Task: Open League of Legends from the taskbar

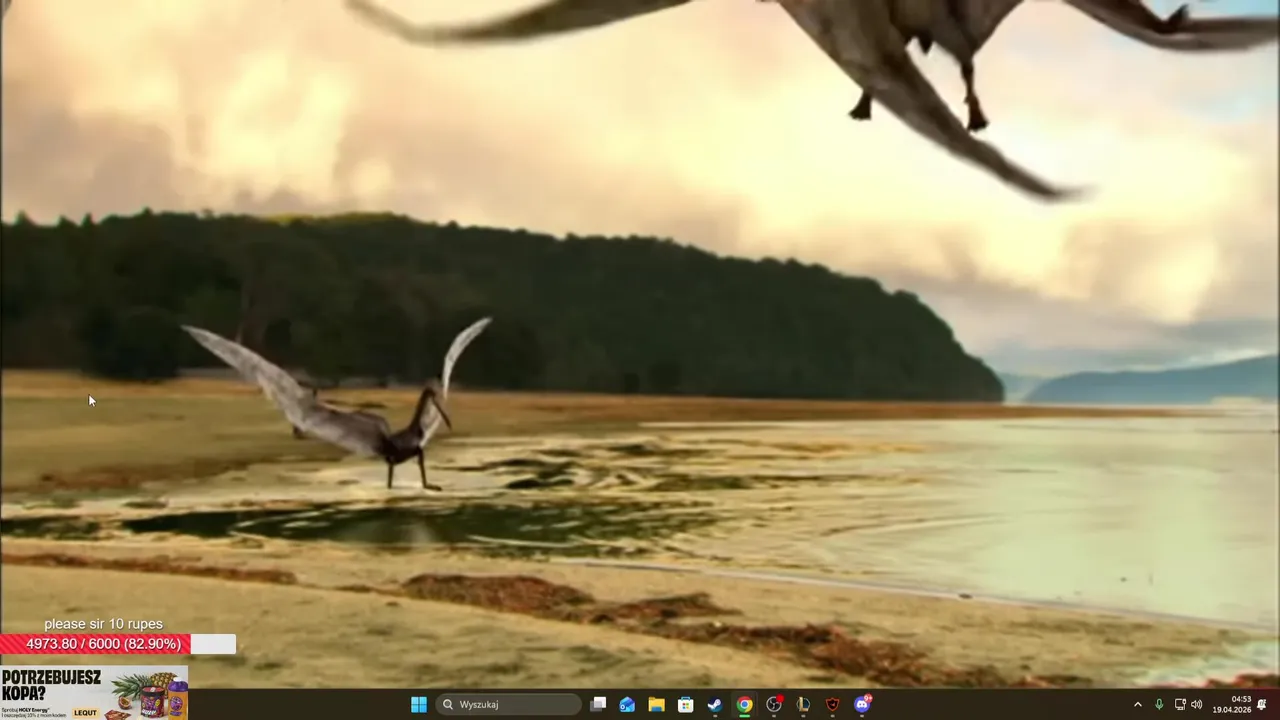Action: tap(803, 704)
